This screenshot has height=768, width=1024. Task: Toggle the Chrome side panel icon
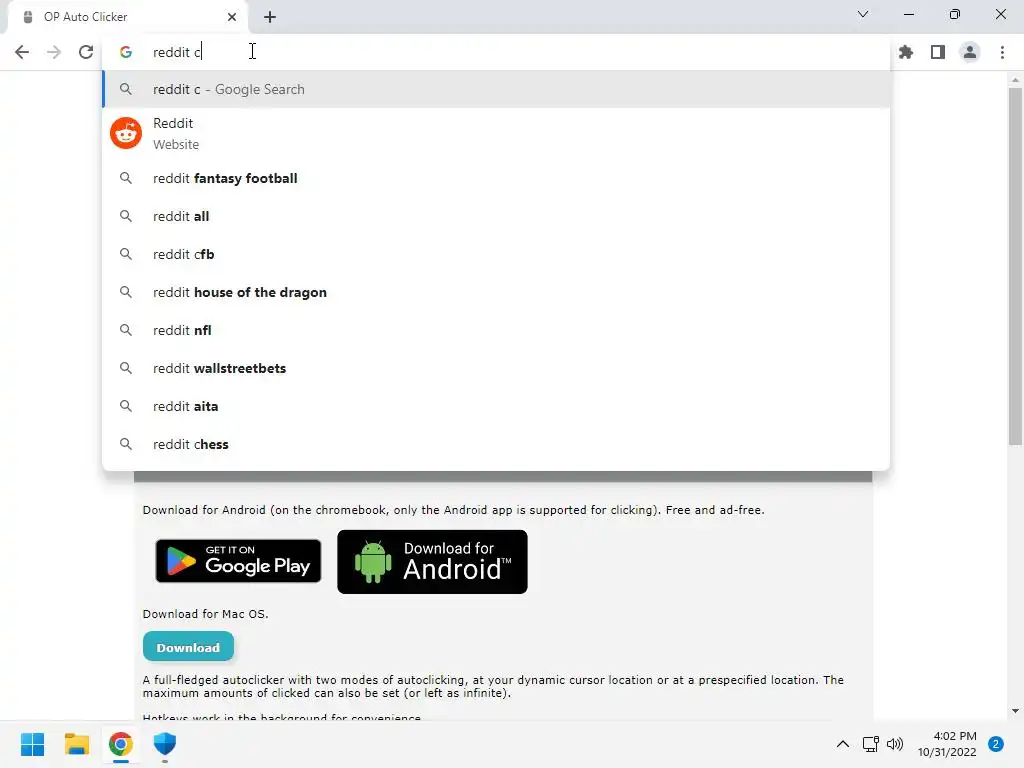click(938, 52)
